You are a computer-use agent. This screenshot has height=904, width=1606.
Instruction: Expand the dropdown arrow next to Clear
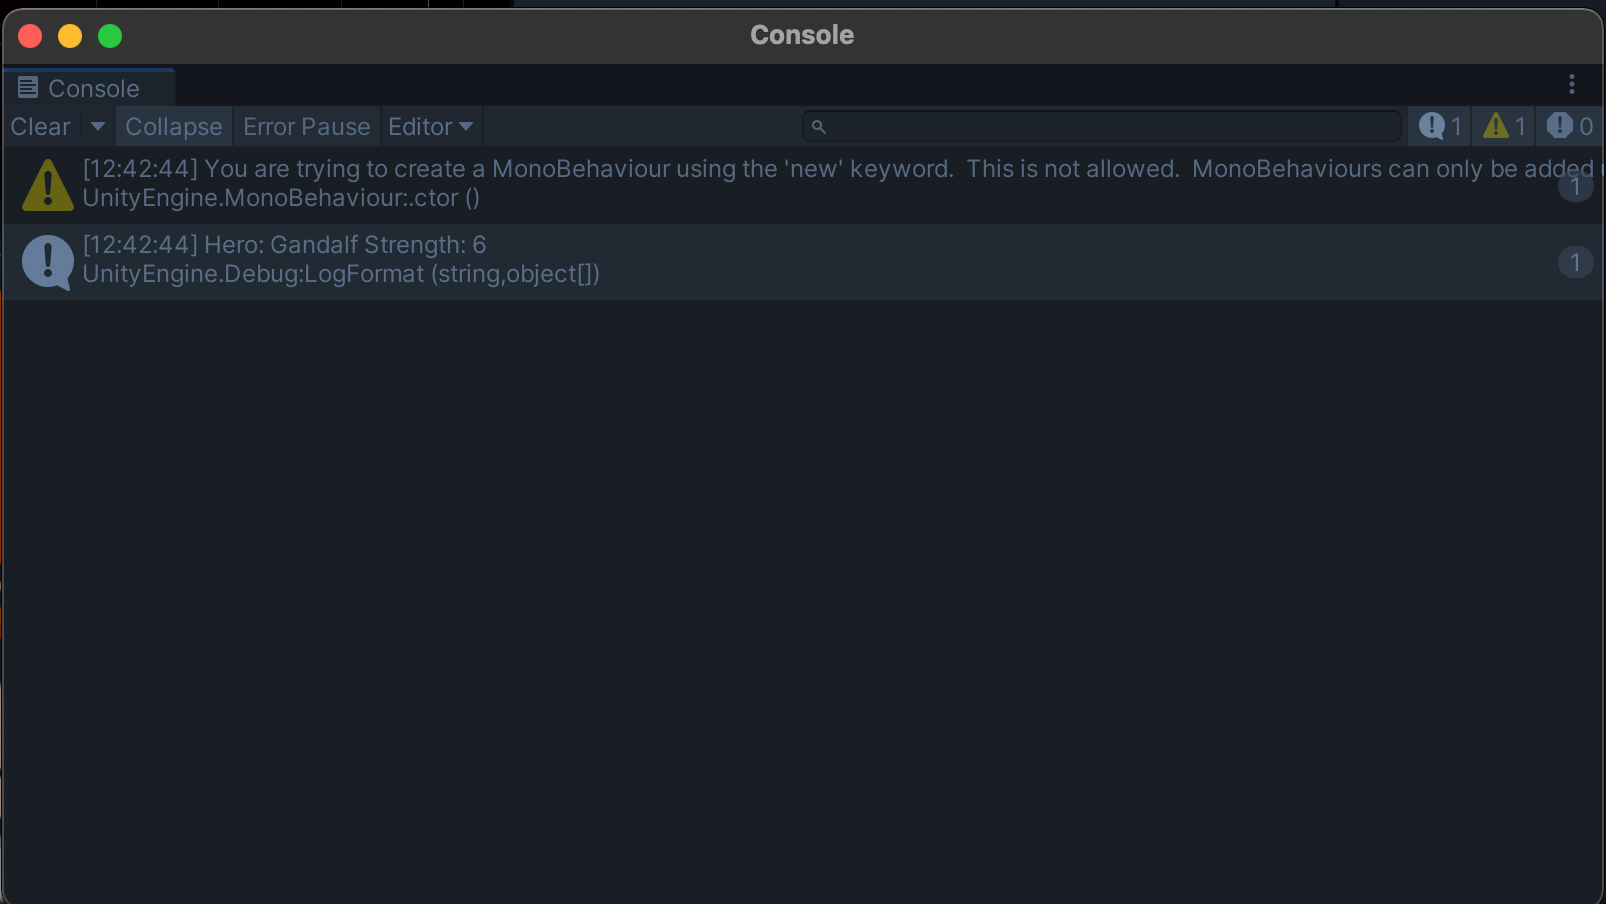(x=98, y=127)
